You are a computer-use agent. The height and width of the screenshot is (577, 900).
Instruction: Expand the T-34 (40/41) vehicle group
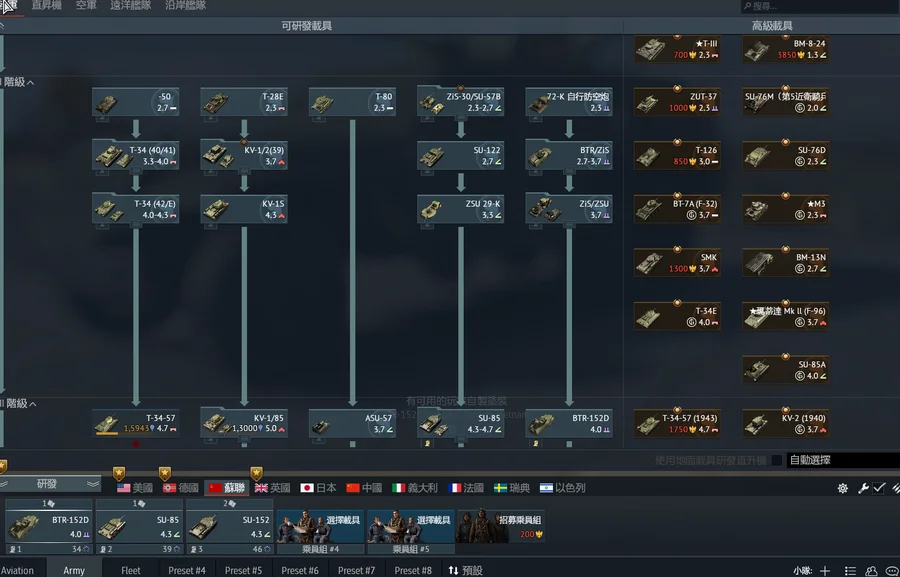[135, 155]
